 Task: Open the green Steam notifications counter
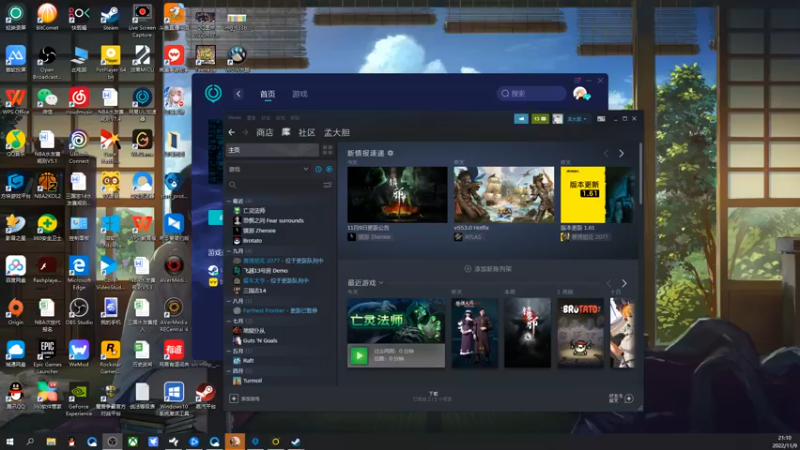pyautogui.click(x=540, y=118)
